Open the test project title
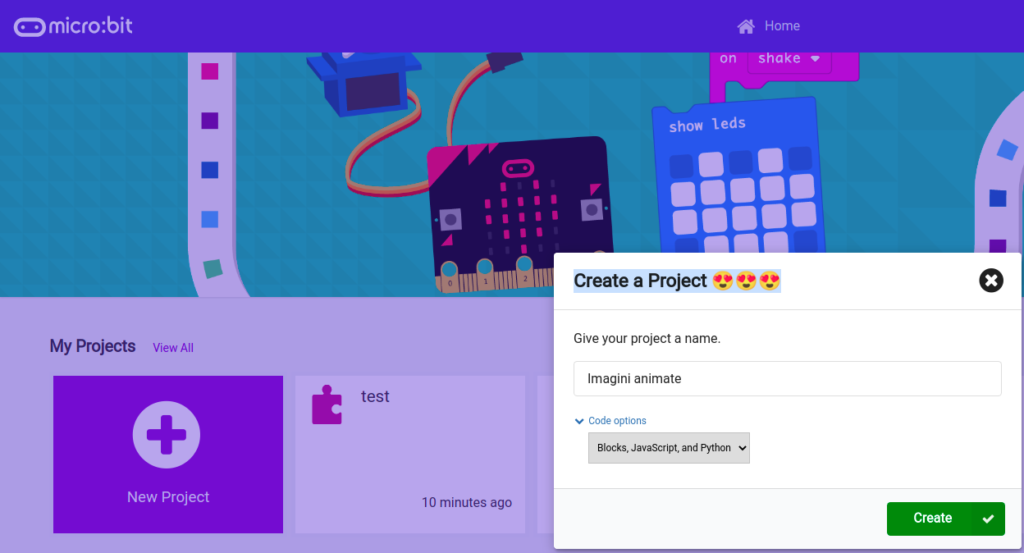 pyautogui.click(x=375, y=397)
